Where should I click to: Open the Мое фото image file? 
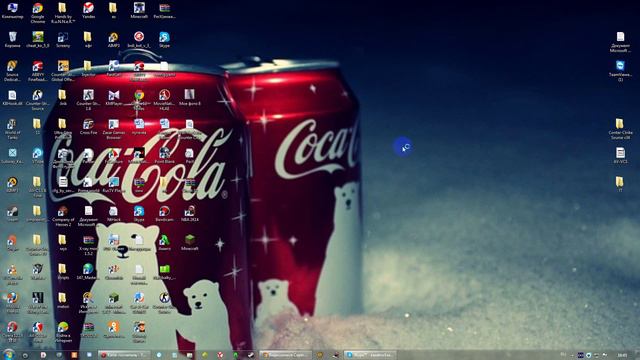(189, 98)
